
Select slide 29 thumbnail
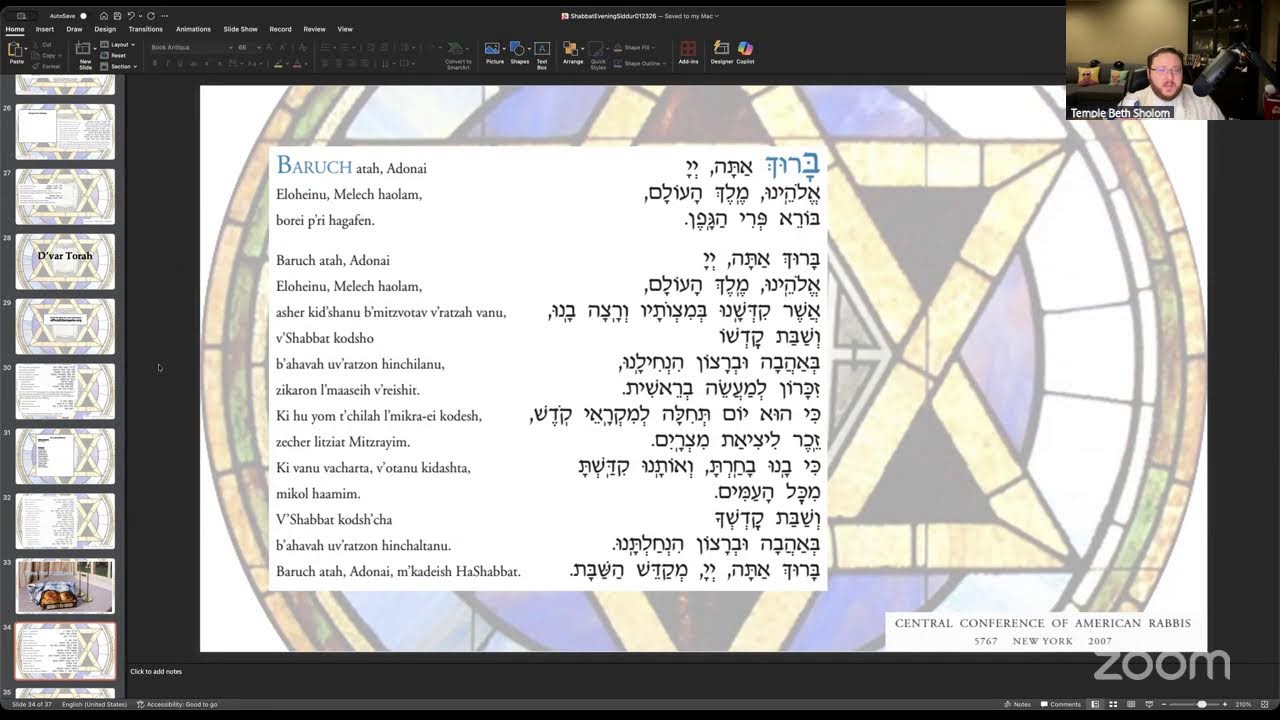point(65,326)
